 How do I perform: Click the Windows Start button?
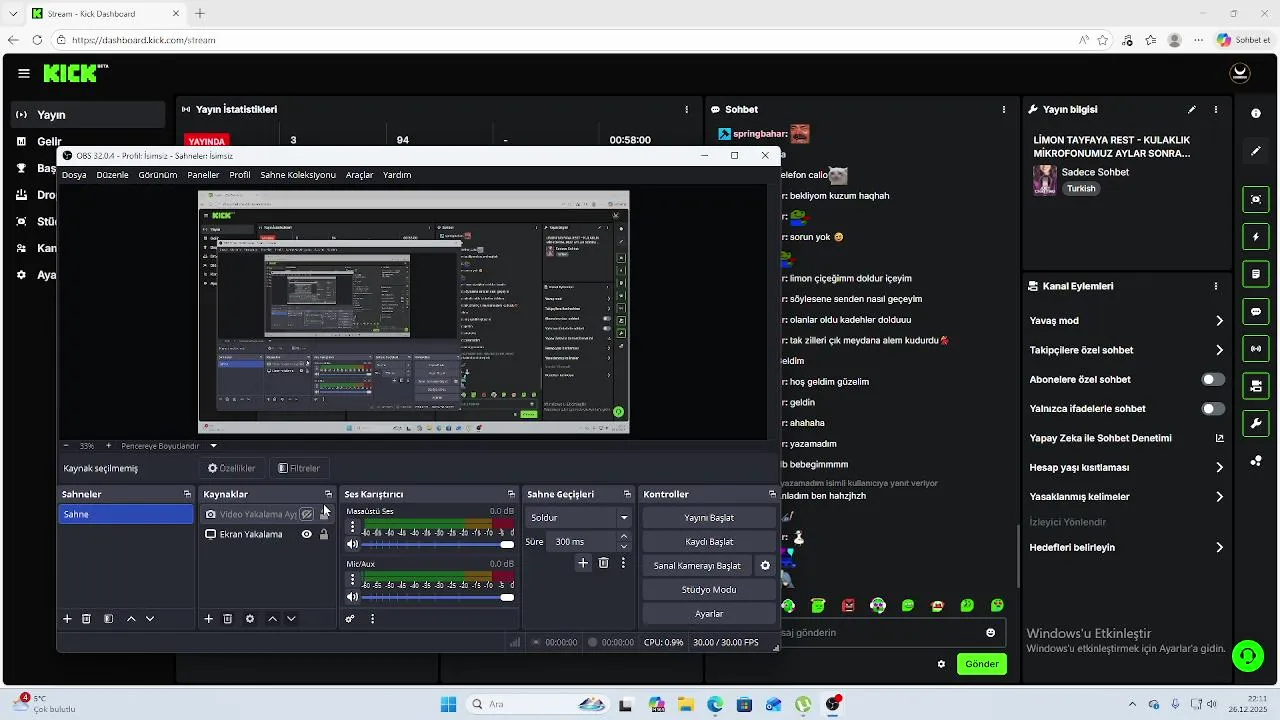448,704
